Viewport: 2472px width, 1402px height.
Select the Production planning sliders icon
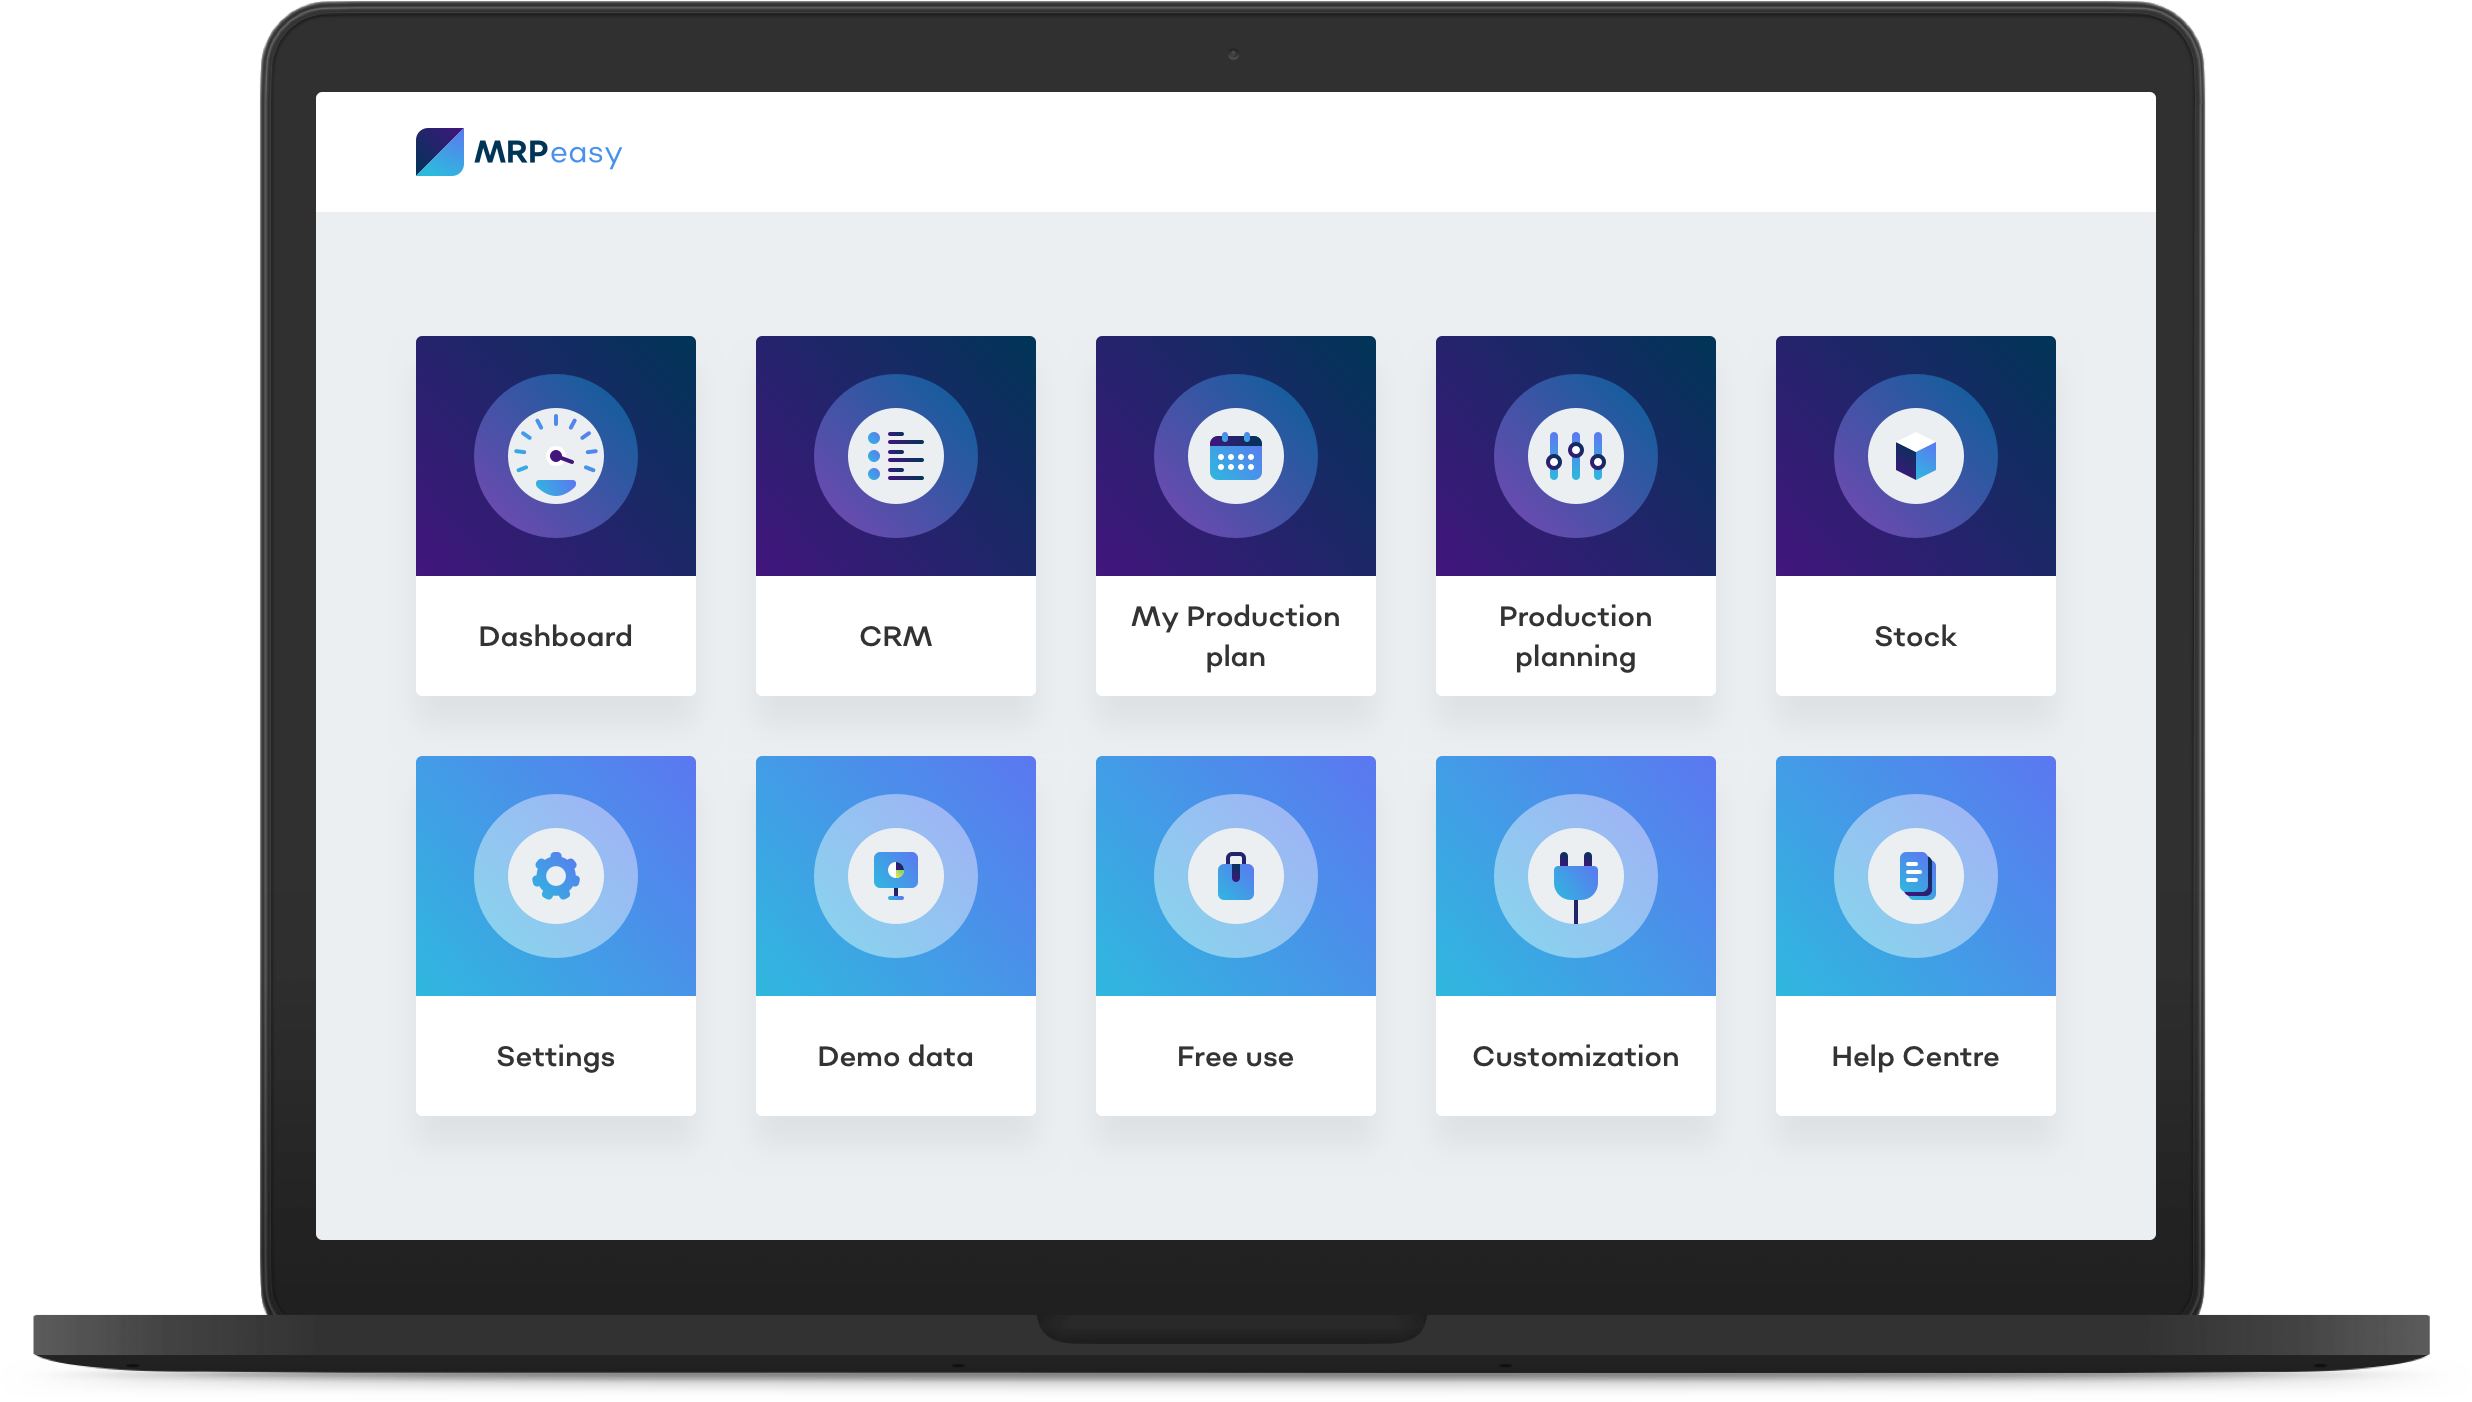pyautogui.click(x=1576, y=456)
